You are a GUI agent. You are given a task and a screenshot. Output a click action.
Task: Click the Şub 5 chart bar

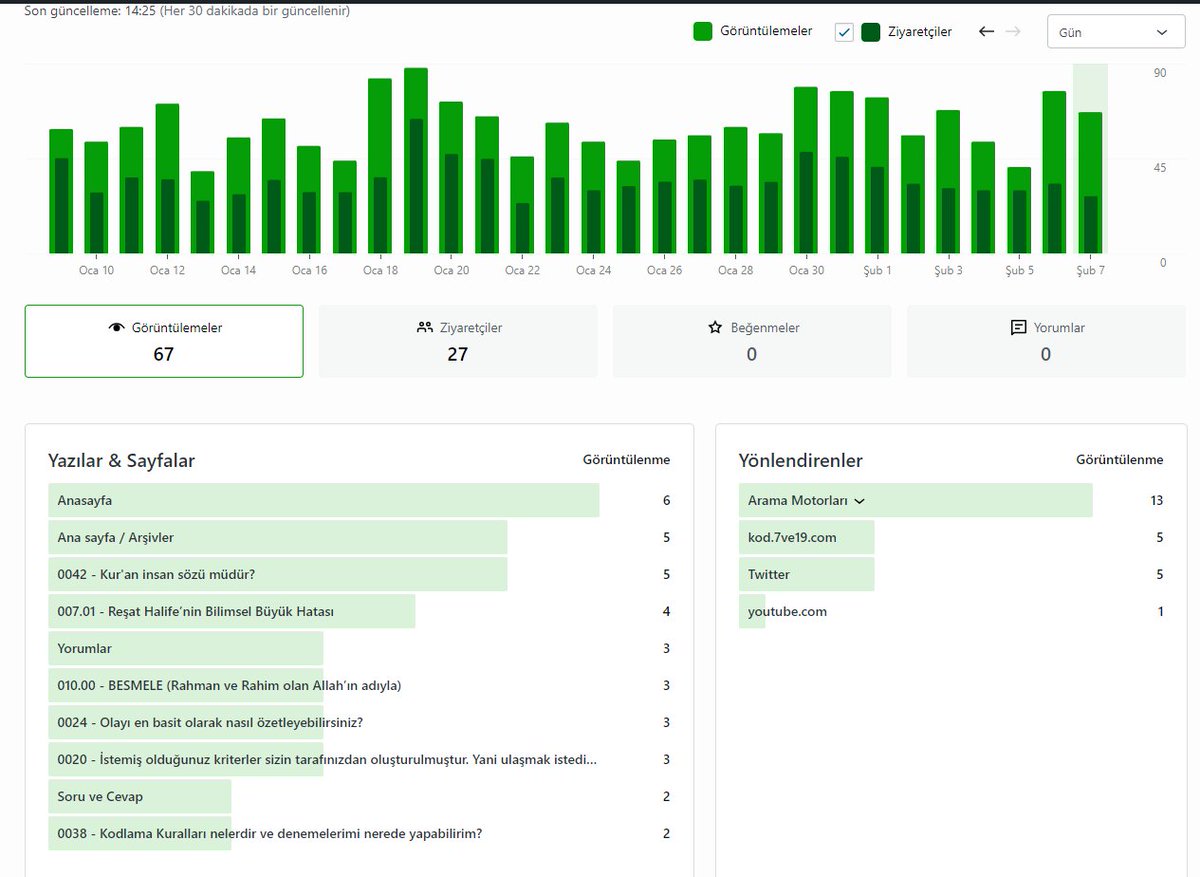(x=1019, y=210)
